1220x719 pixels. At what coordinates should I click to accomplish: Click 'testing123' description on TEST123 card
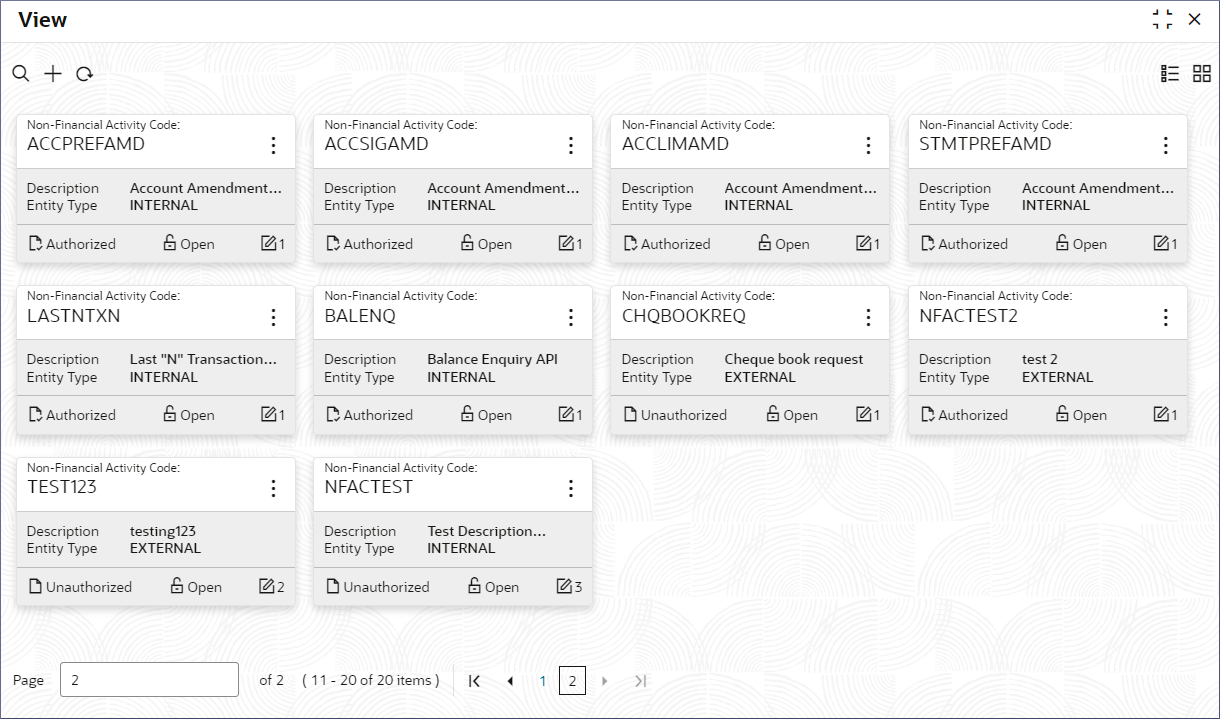163,531
